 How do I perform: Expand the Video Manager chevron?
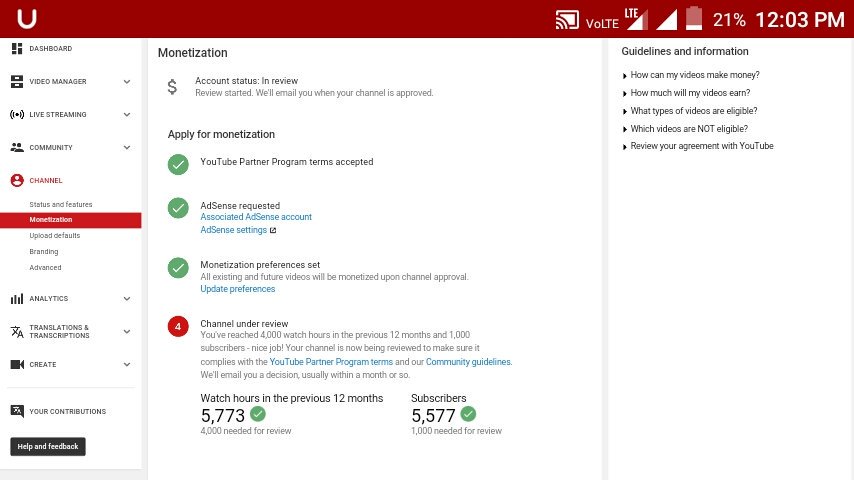click(127, 82)
